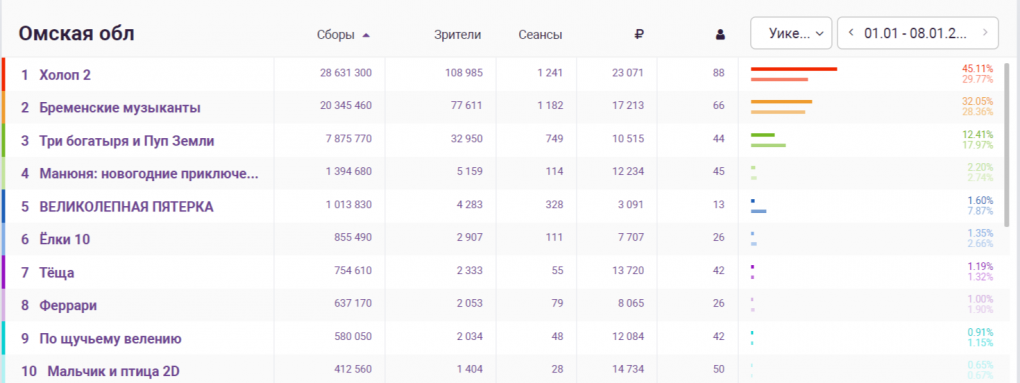Go to next date range arrow
Viewport: 1020px width, 383px height.
(x=986, y=32)
